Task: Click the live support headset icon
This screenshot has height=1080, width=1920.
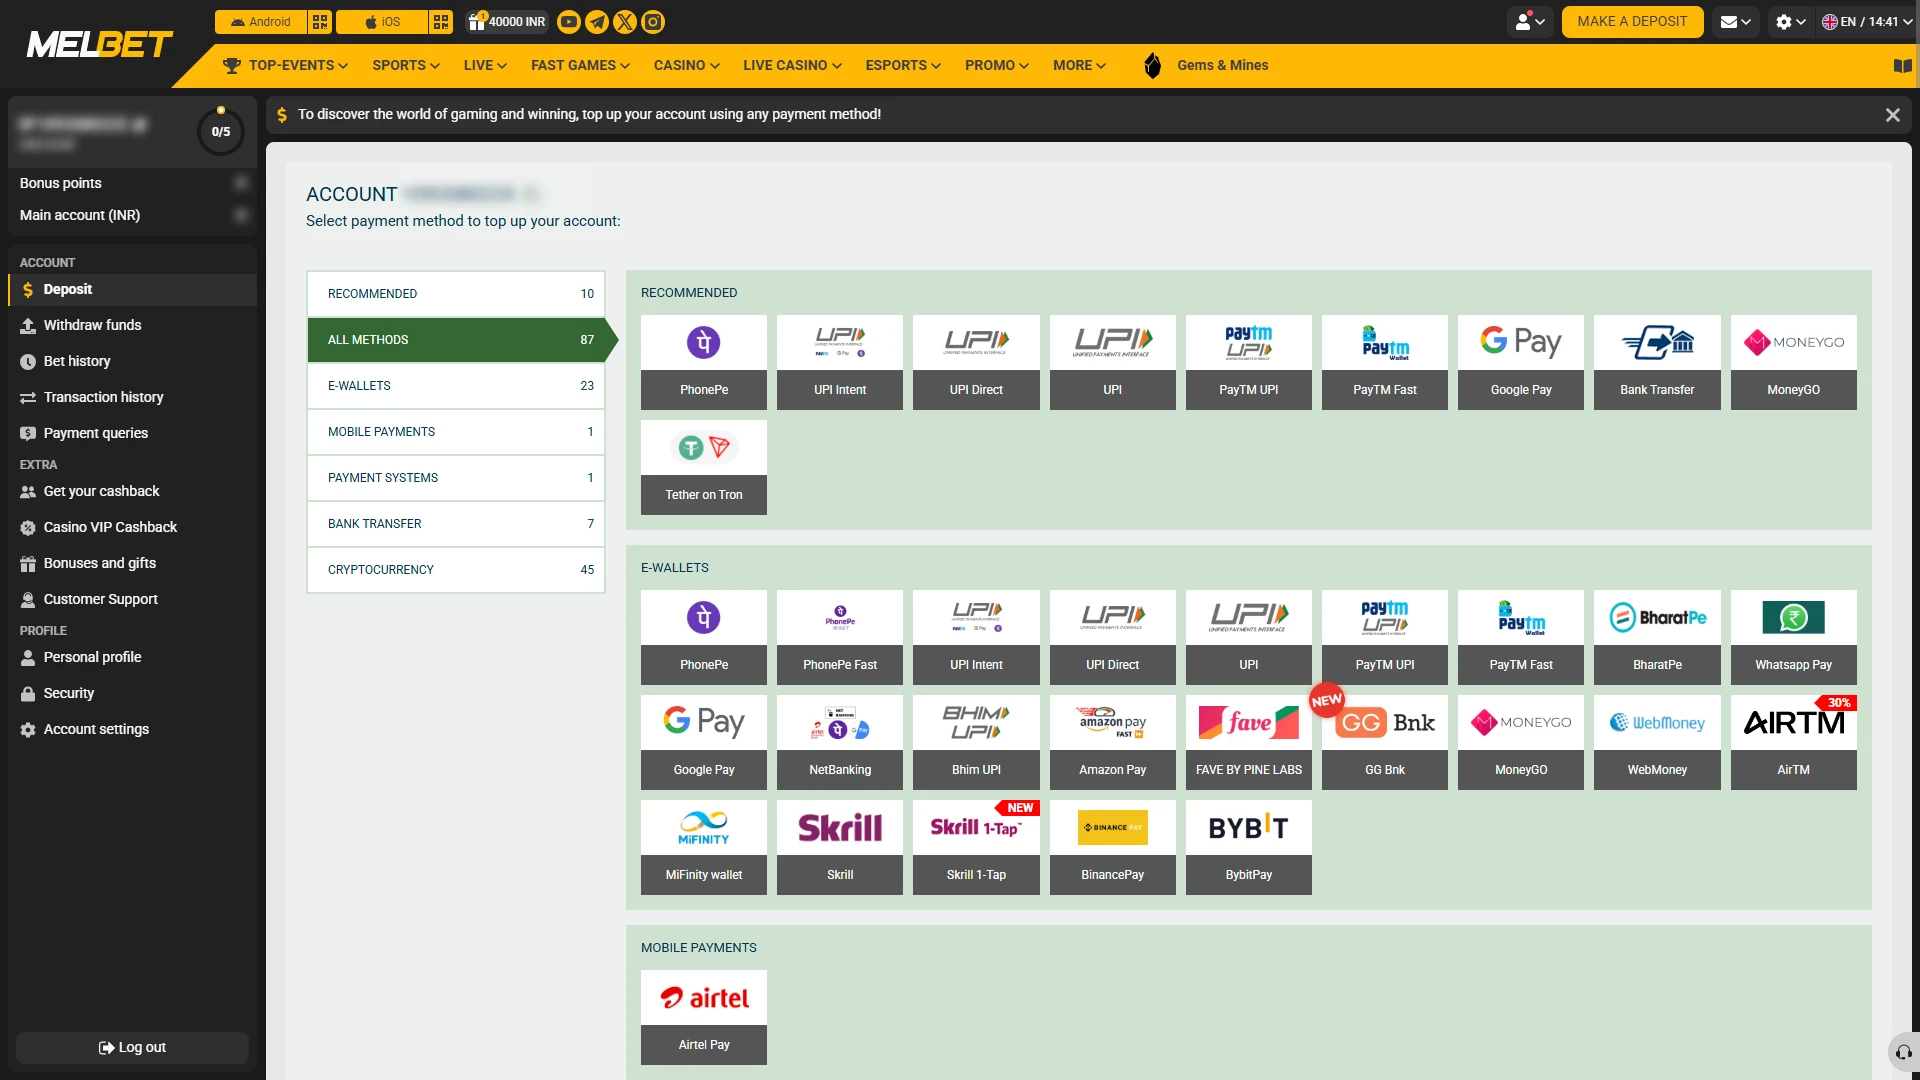Action: click(x=1904, y=1052)
